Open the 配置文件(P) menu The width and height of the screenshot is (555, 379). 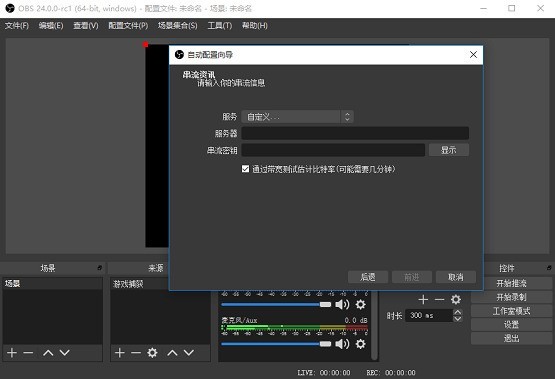click(x=128, y=26)
